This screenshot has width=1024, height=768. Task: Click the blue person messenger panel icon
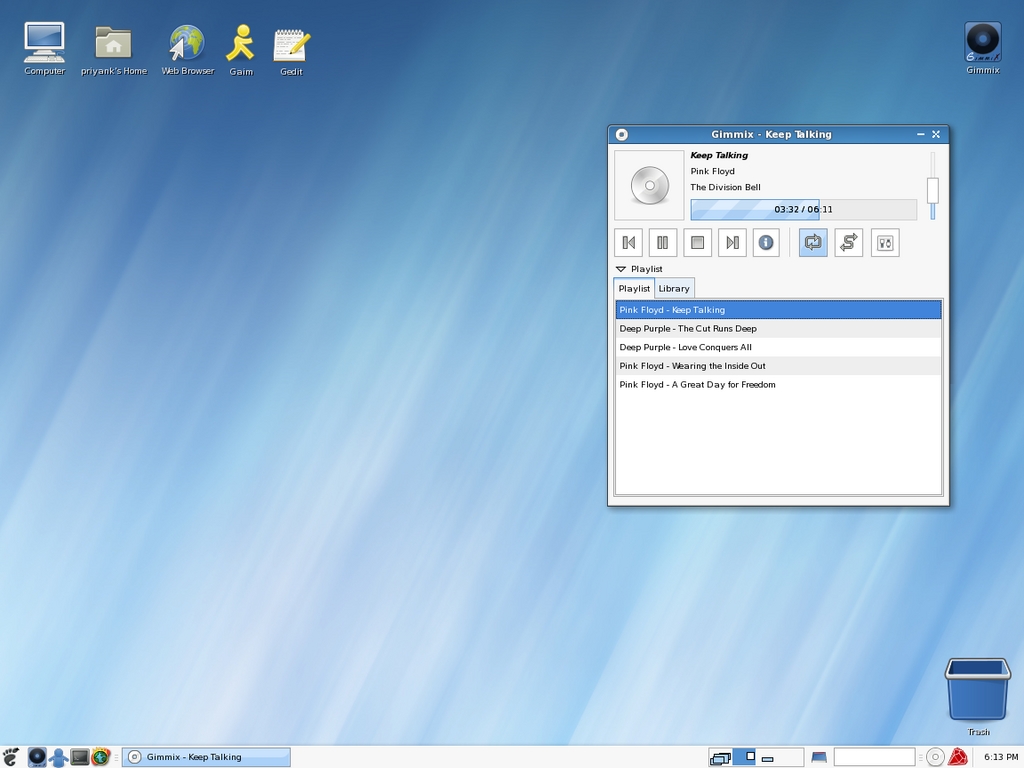tap(59, 757)
